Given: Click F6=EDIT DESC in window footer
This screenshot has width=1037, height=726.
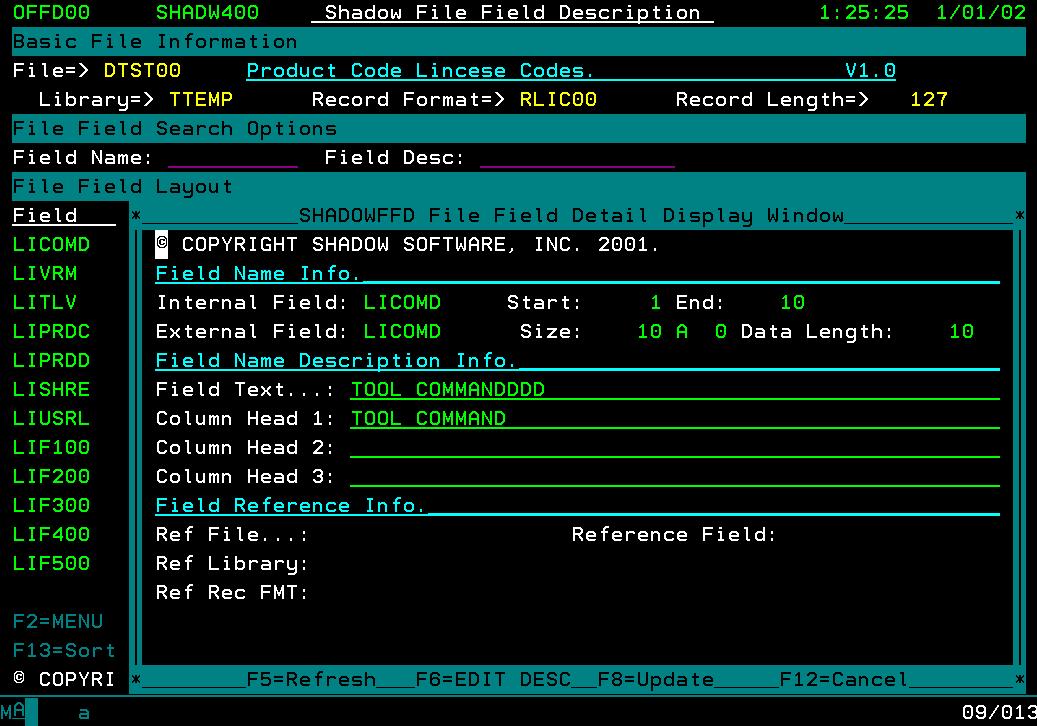Looking at the screenshot, I should click(493, 680).
